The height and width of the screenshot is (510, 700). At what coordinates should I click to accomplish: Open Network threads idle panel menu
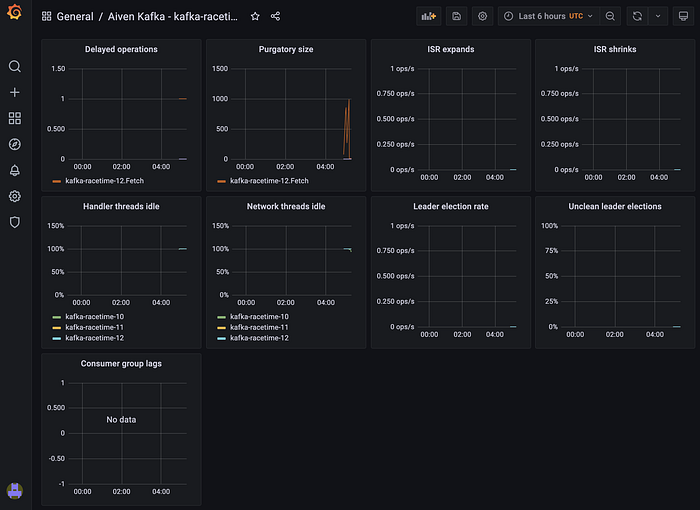point(286,206)
